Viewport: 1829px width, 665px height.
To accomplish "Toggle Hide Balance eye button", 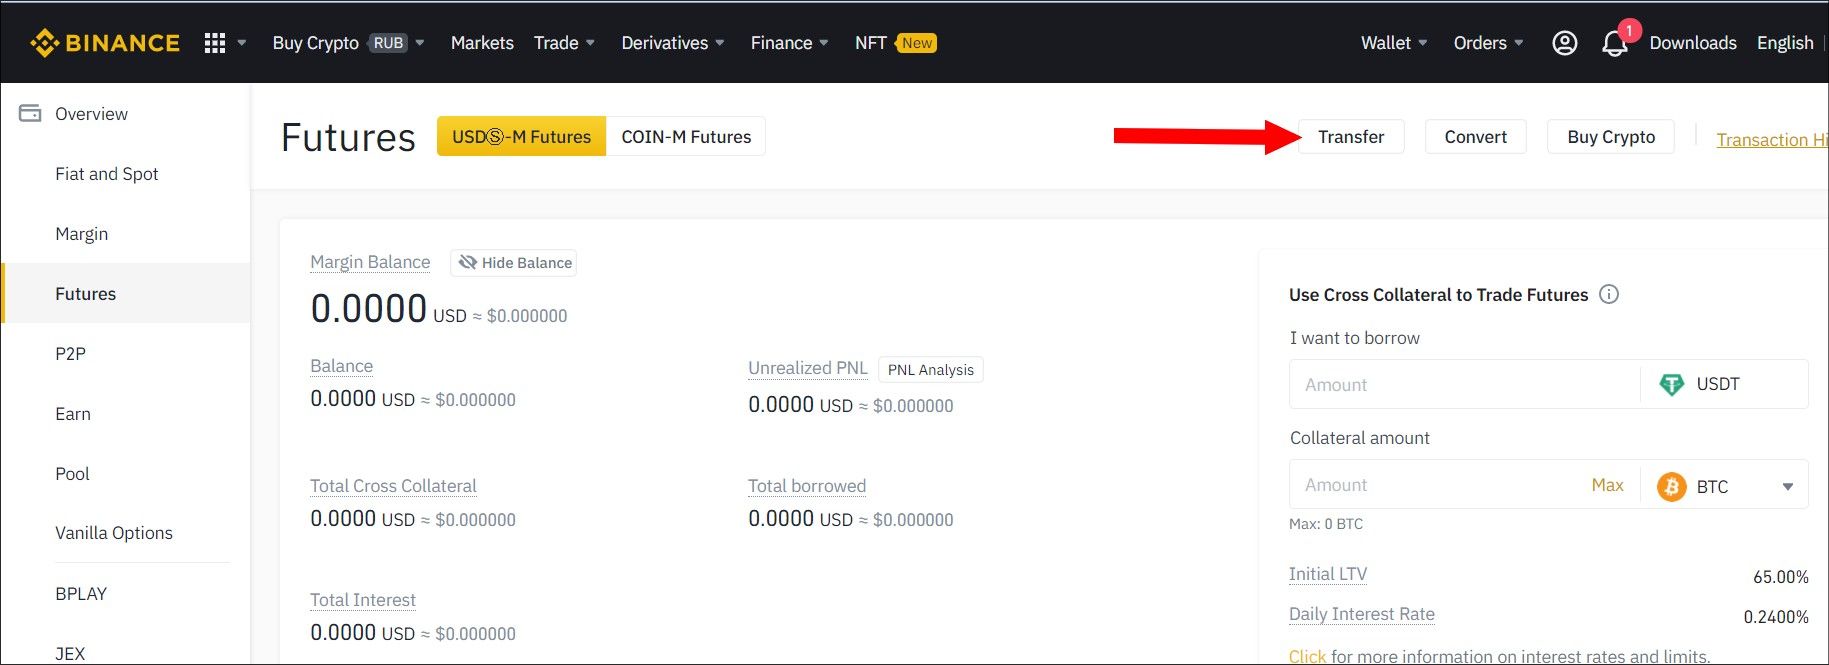I will [514, 262].
